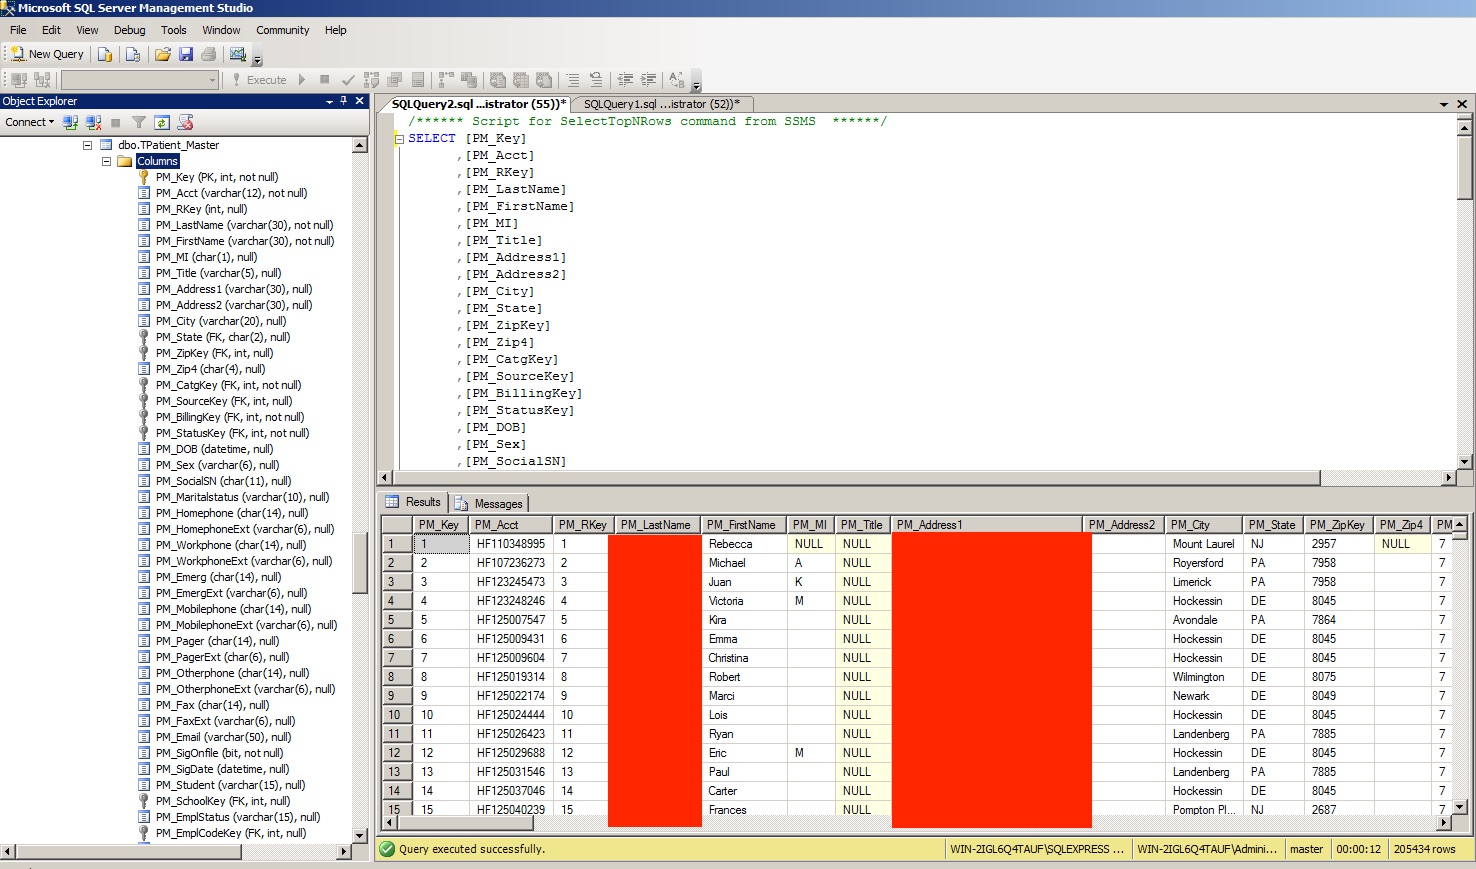The height and width of the screenshot is (869, 1476).
Task: Click the results grid horizontal scrollbar thumb
Action: pos(465,823)
